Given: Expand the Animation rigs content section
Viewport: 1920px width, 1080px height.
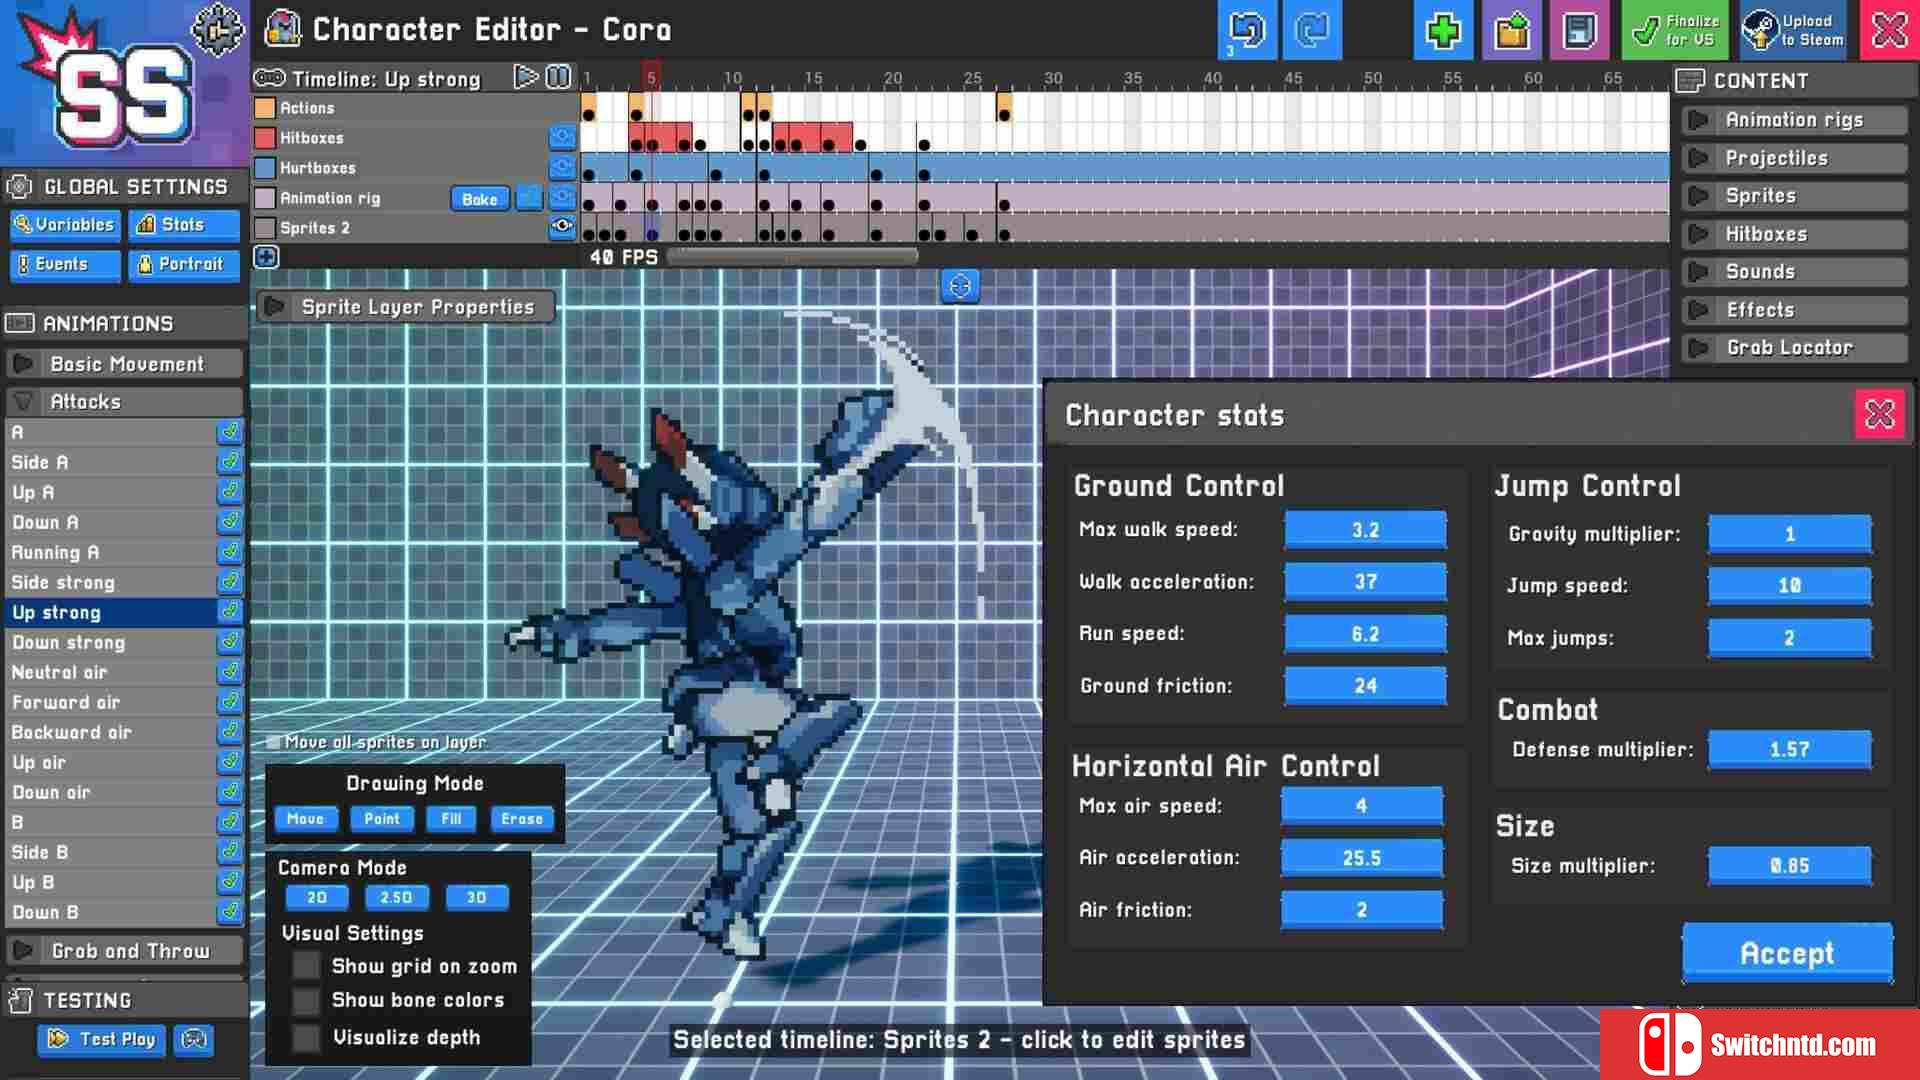Looking at the screenshot, I should [1794, 120].
